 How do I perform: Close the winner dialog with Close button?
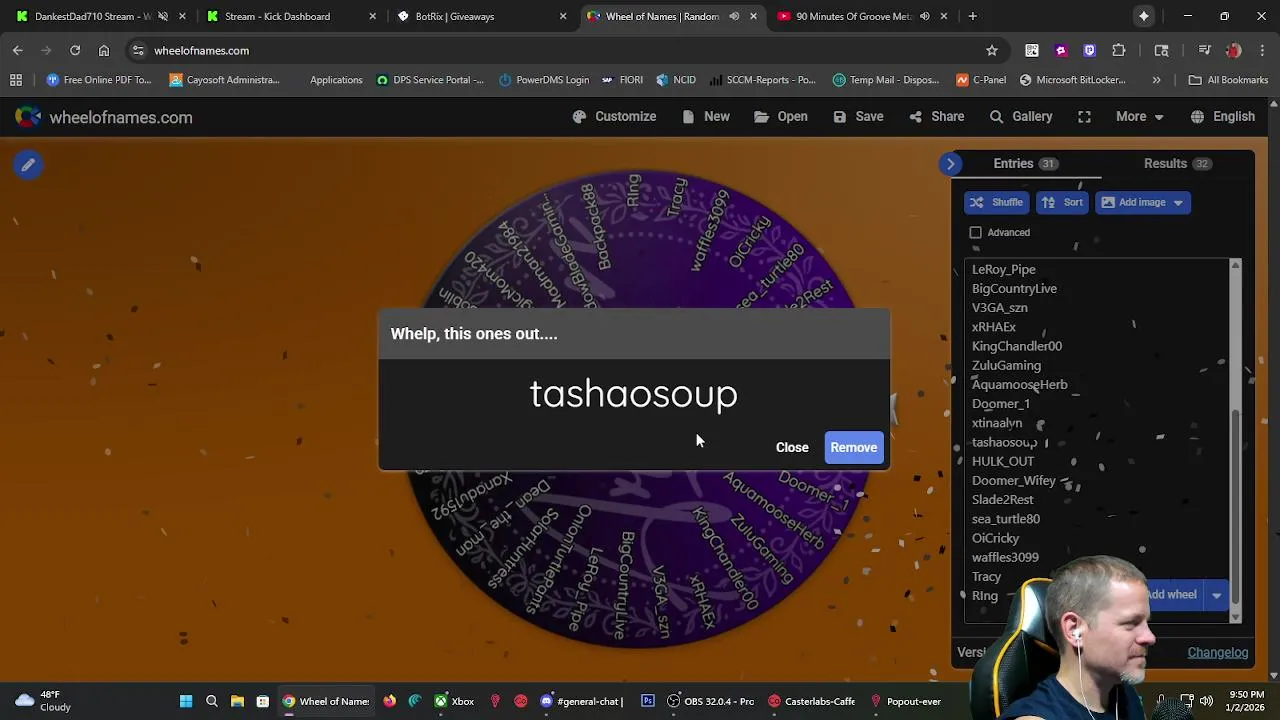[792, 447]
